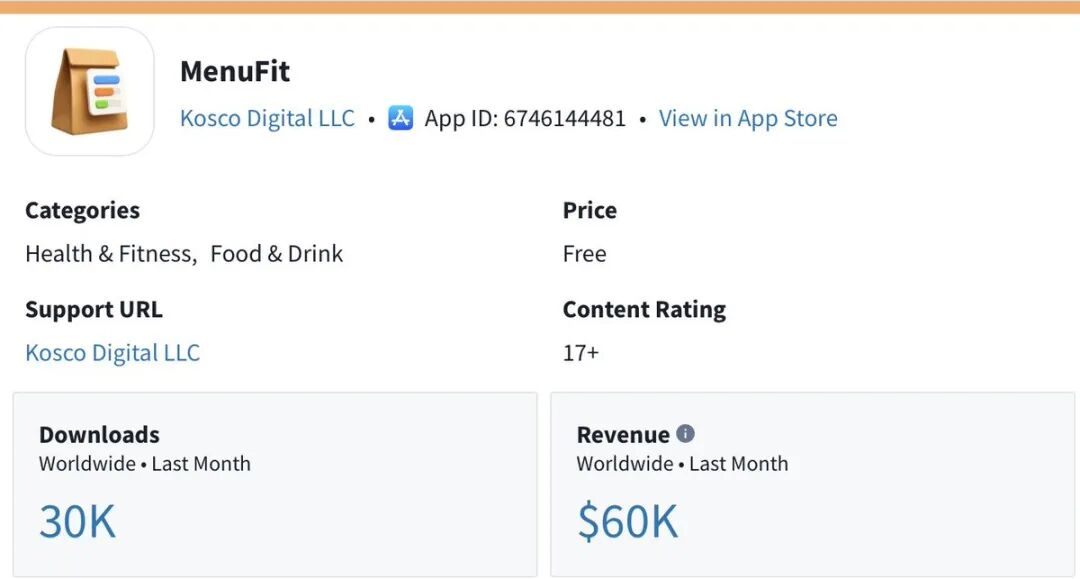Click the 17+ content rating value
The image size is (1080, 579).
[581, 353]
